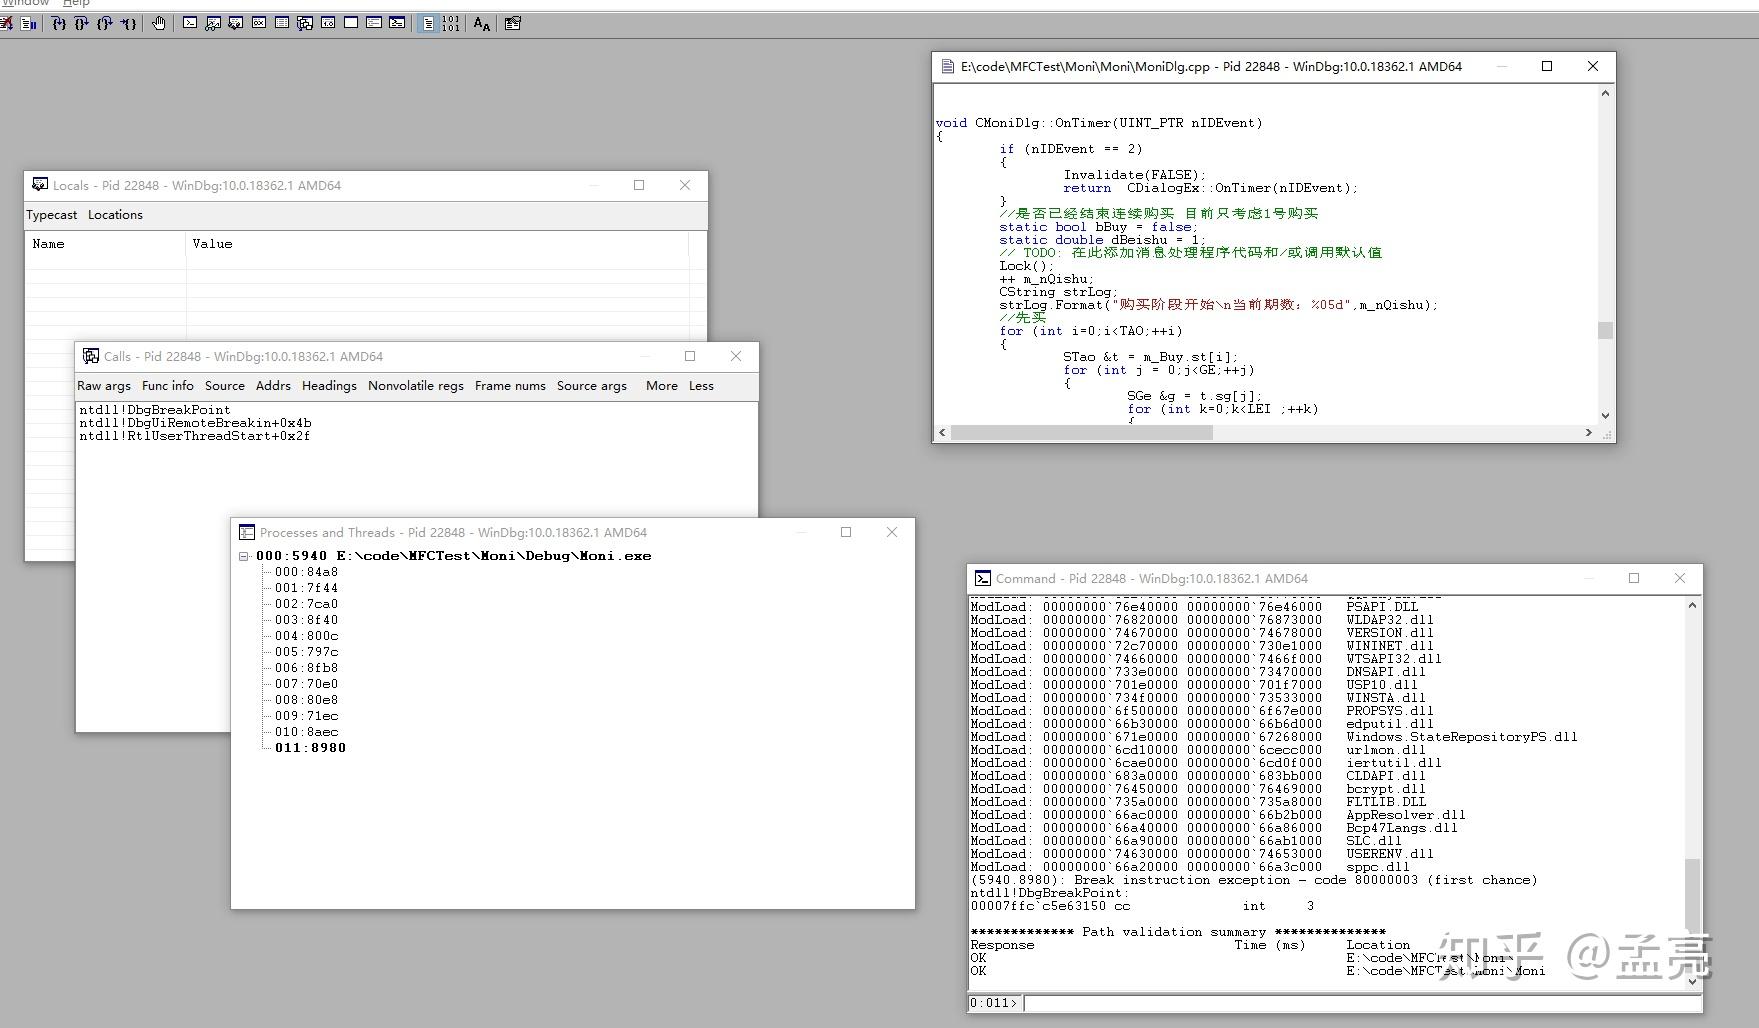Image resolution: width=1759 pixels, height=1028 pixels.
Task: Toggle Raw args in Calls window
Action: coord(104,386)
